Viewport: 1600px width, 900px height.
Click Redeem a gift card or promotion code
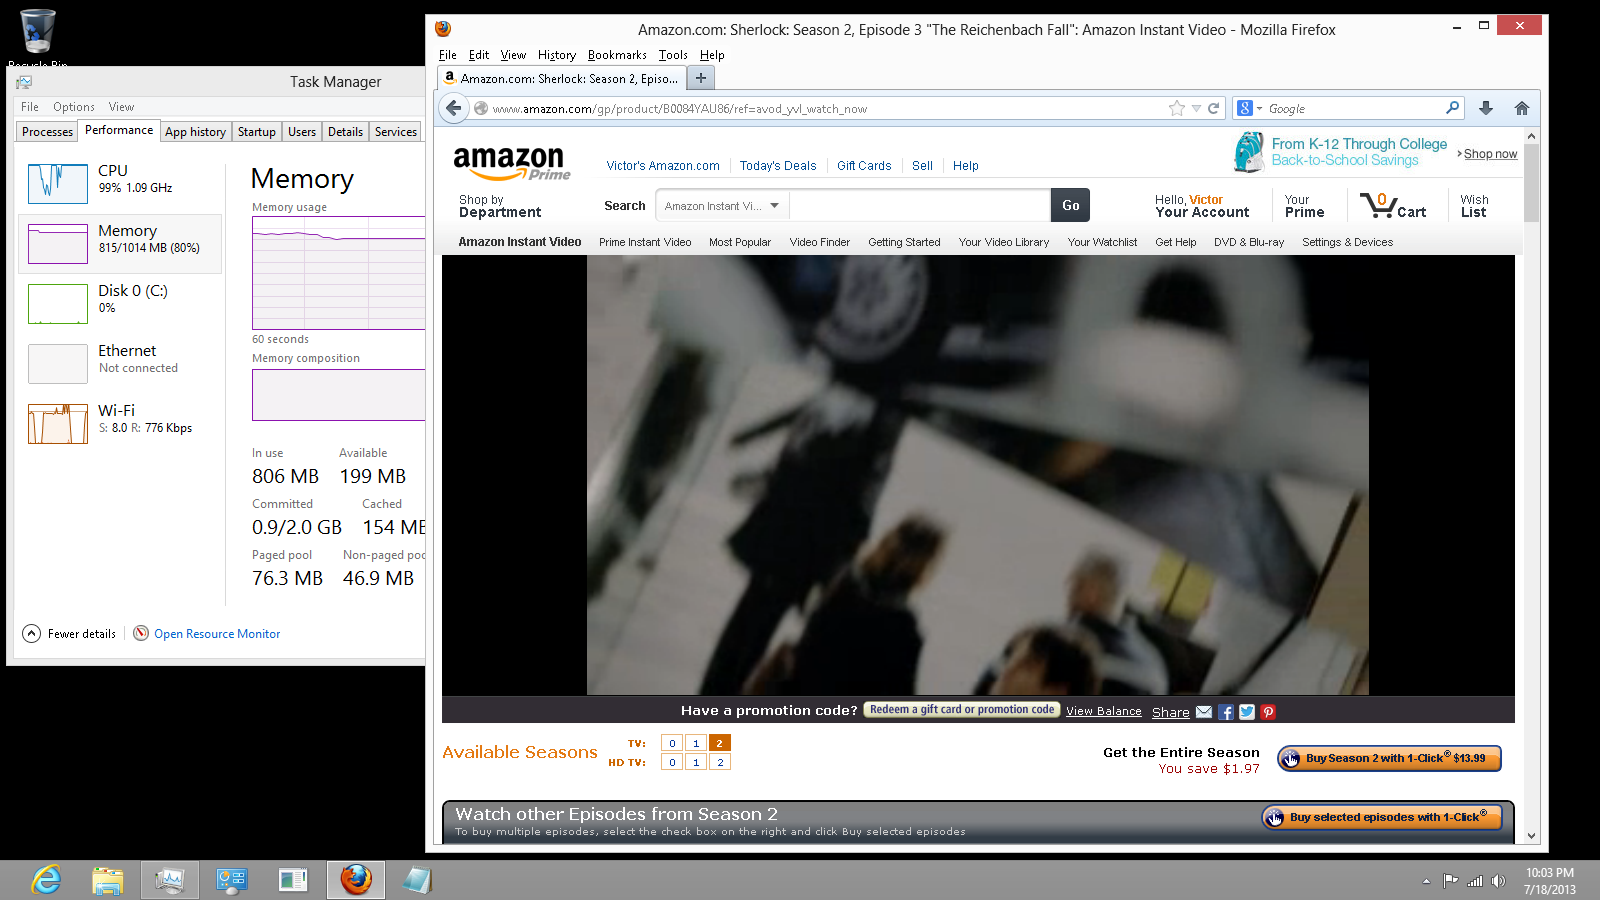961,710
